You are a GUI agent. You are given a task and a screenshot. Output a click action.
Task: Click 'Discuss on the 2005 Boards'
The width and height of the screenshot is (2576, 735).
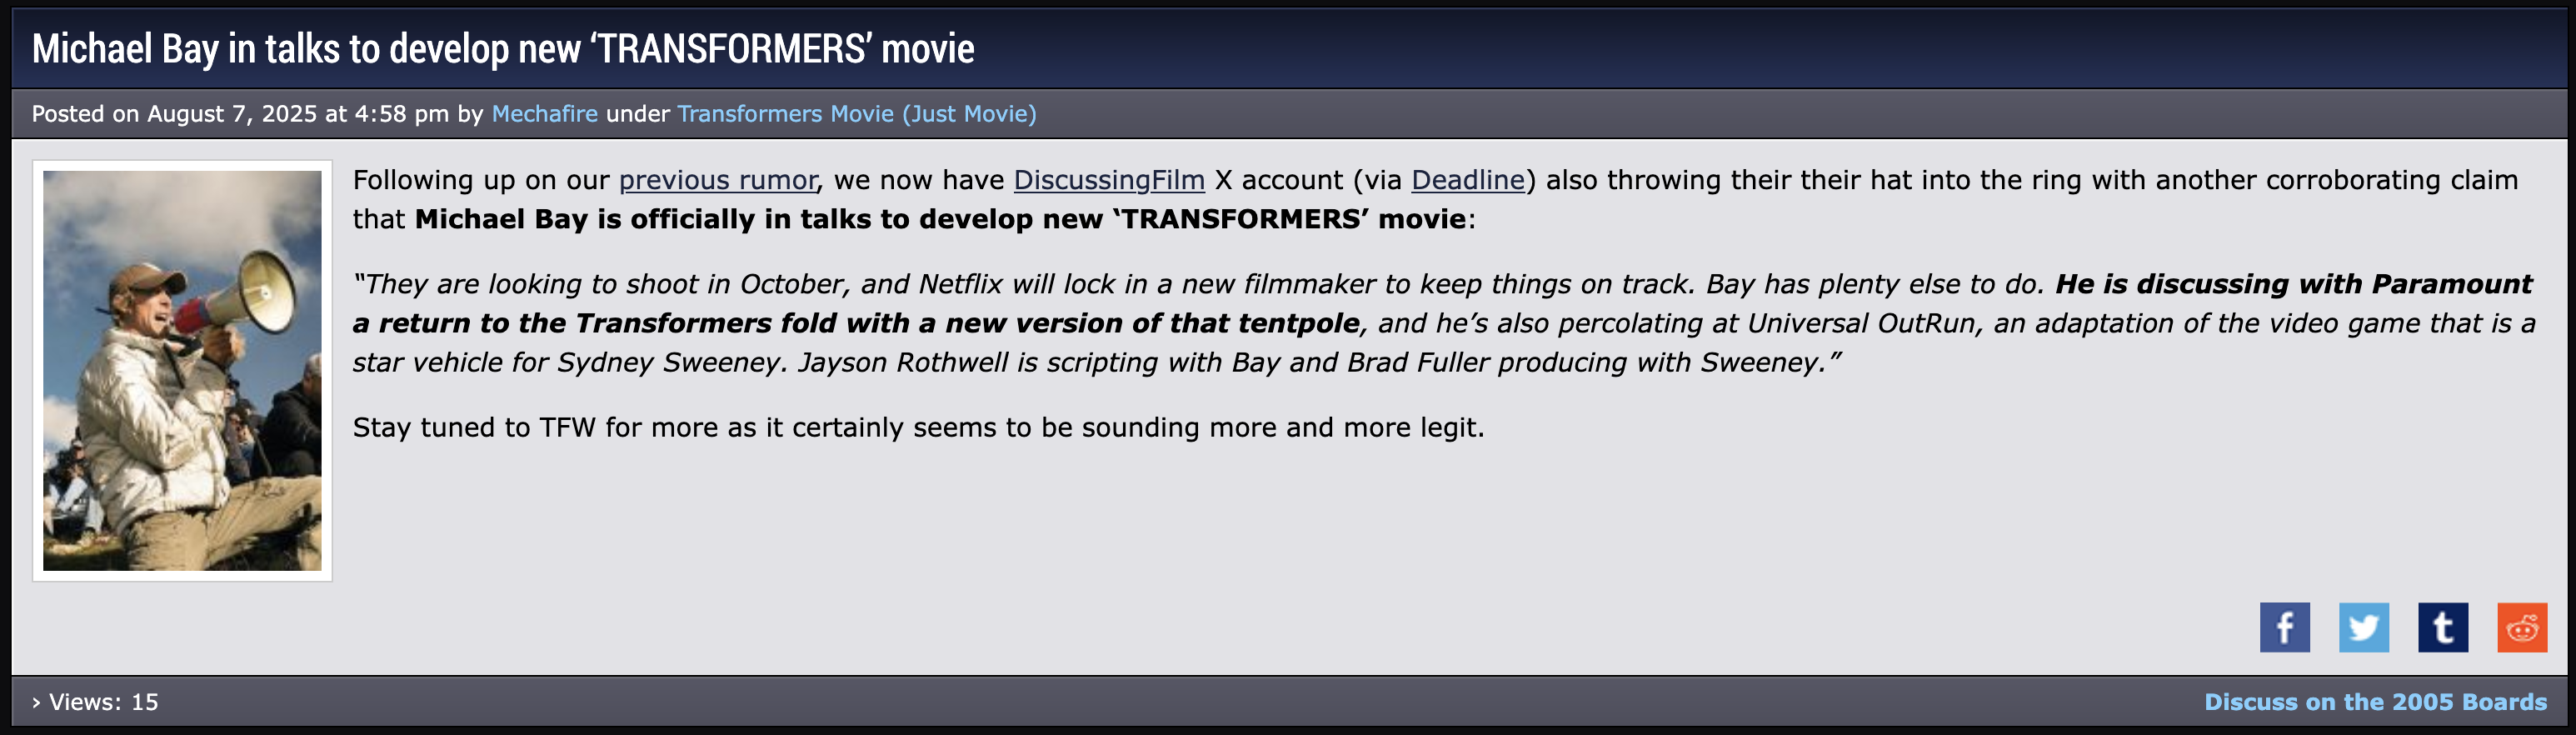point(2375,702)
